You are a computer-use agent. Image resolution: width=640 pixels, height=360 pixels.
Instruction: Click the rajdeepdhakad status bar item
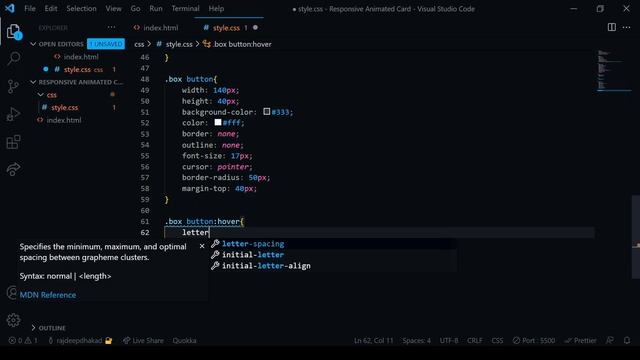coord(80,340)
